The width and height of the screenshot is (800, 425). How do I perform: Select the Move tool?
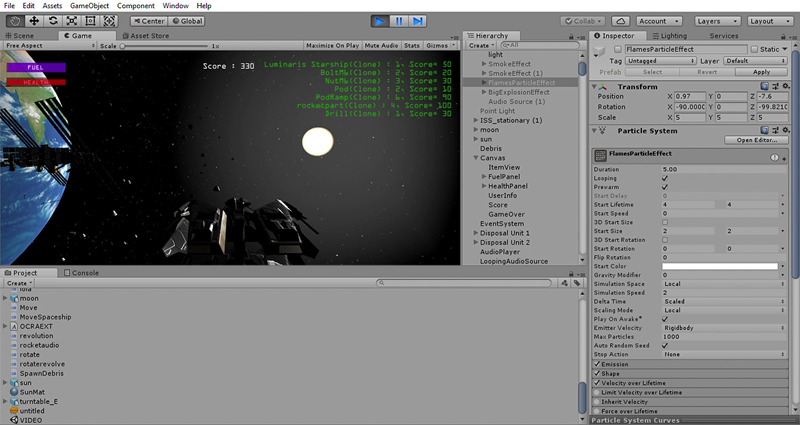point(33,20)
